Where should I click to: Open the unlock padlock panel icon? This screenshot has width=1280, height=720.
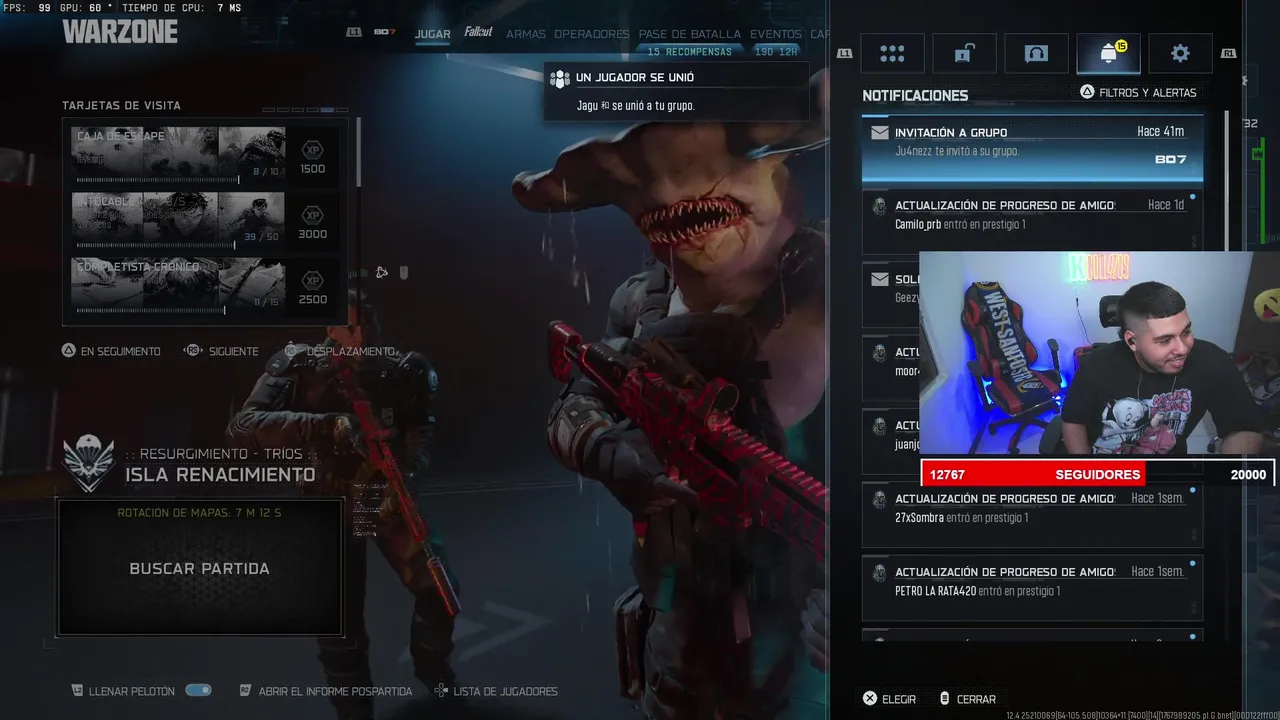[964, 54]
